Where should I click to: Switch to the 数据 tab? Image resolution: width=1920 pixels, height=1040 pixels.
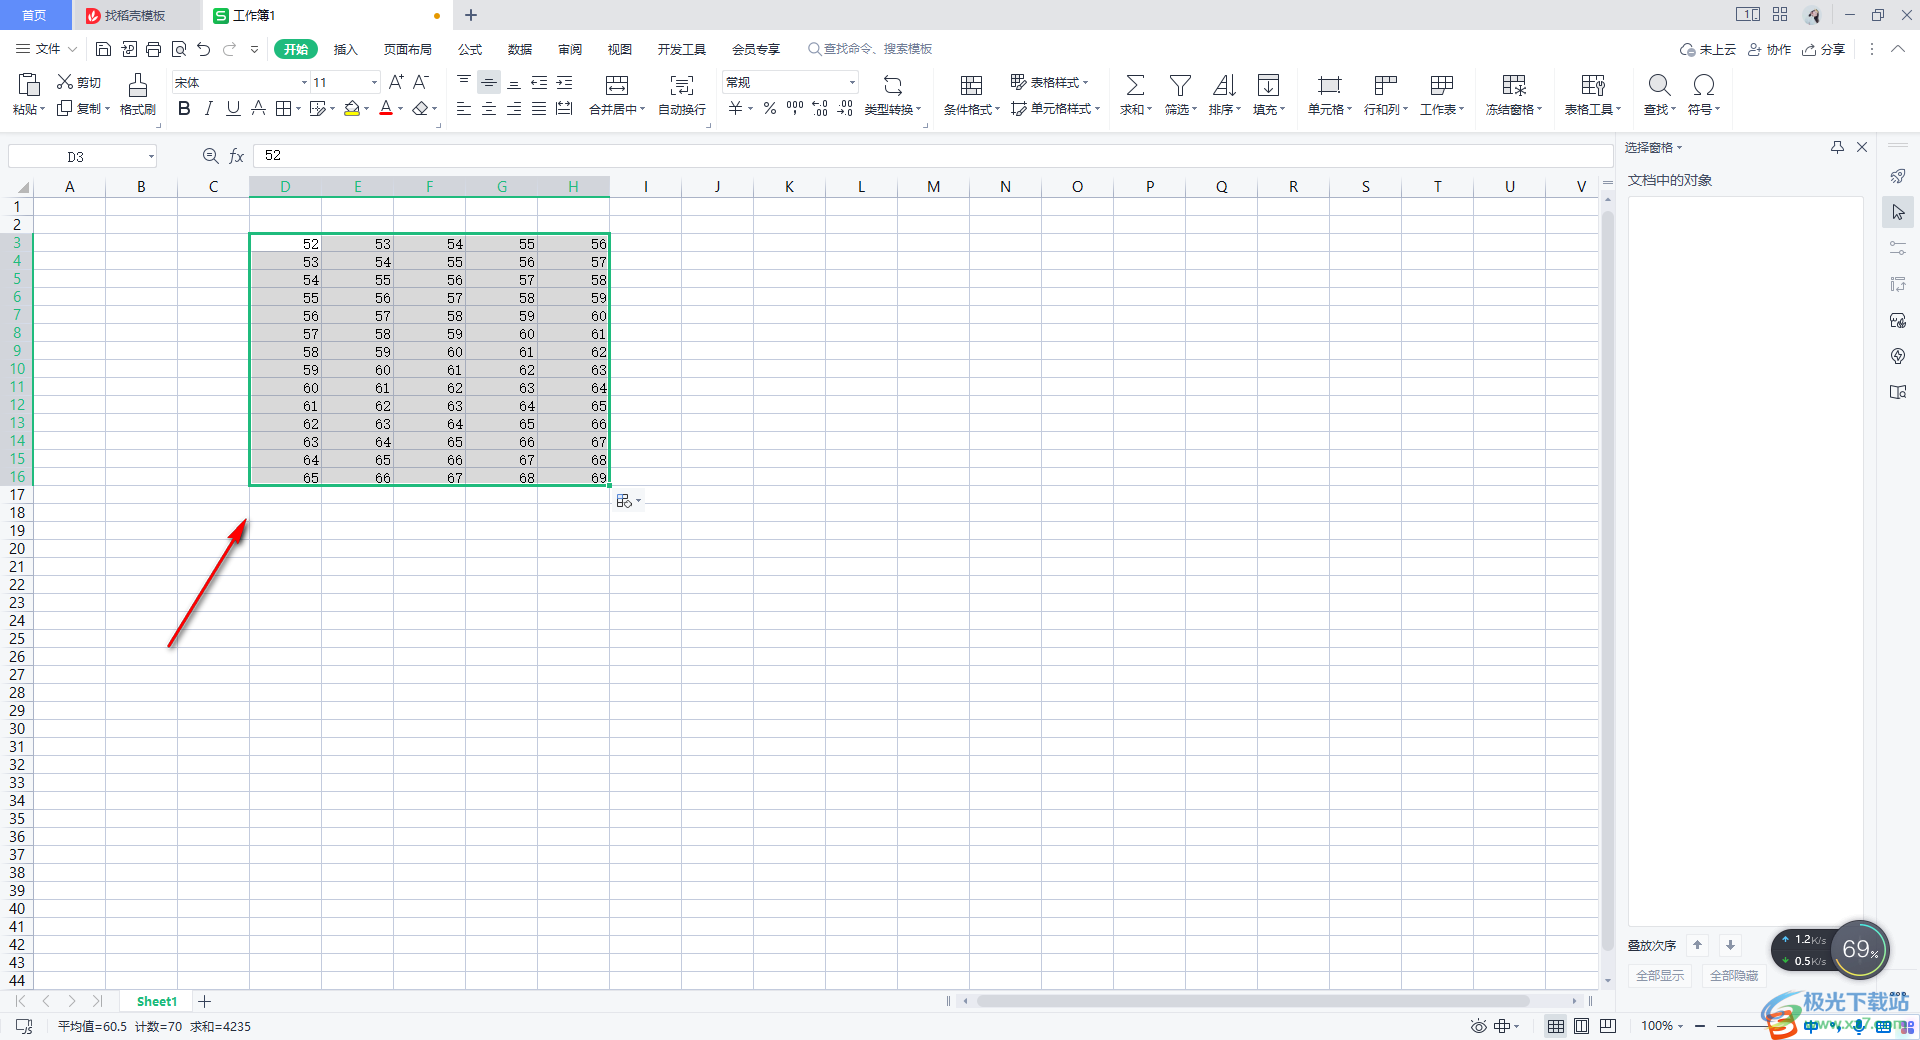[x=520, y=49]
